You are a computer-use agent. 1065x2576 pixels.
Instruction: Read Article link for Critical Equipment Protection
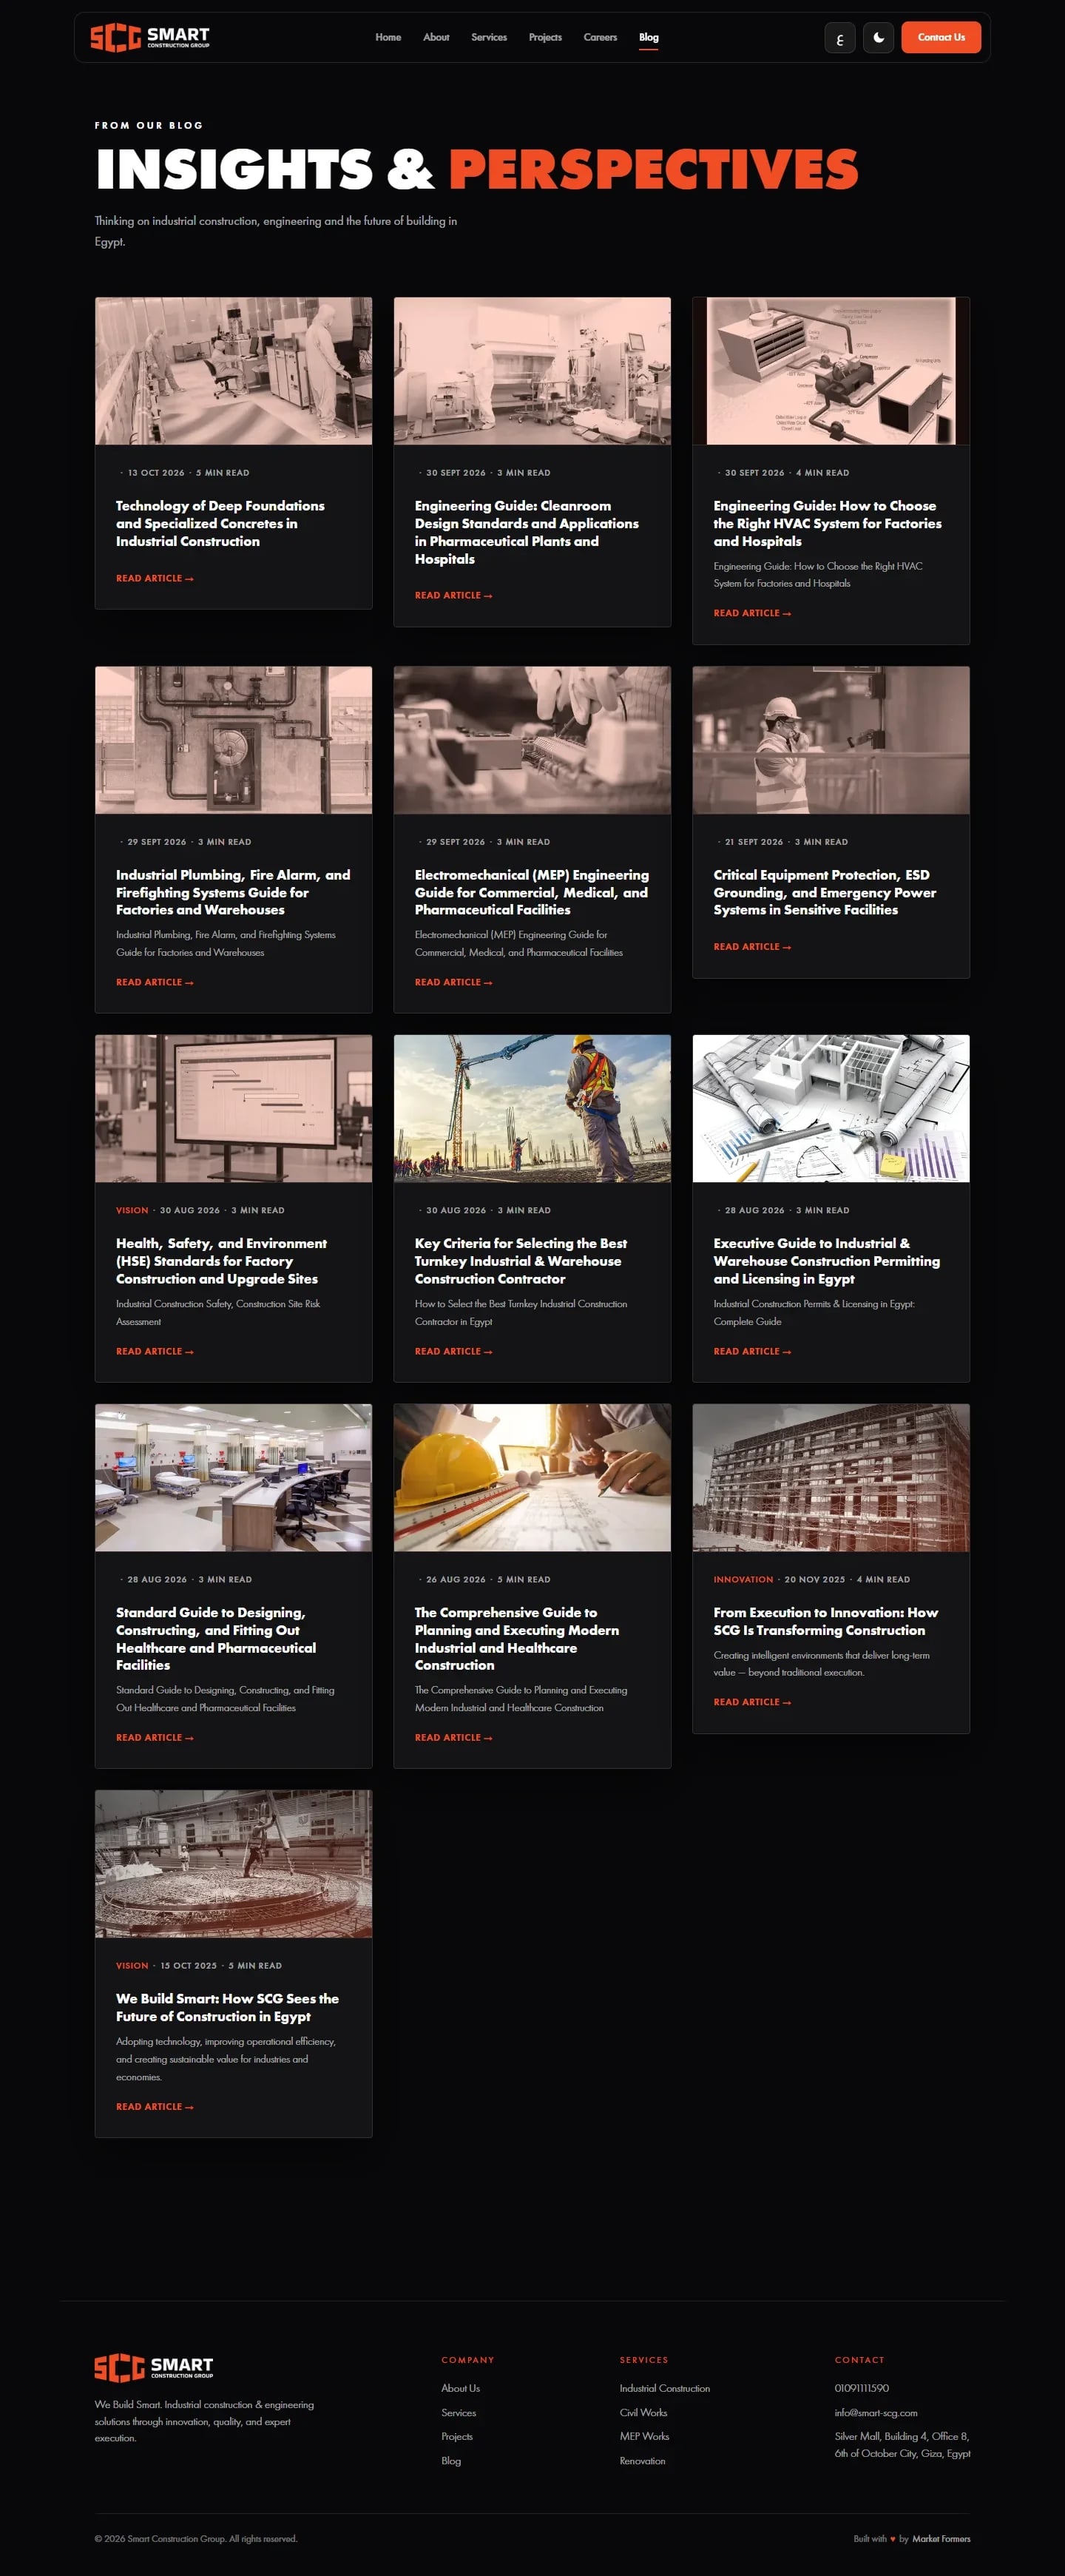point(752,947)
